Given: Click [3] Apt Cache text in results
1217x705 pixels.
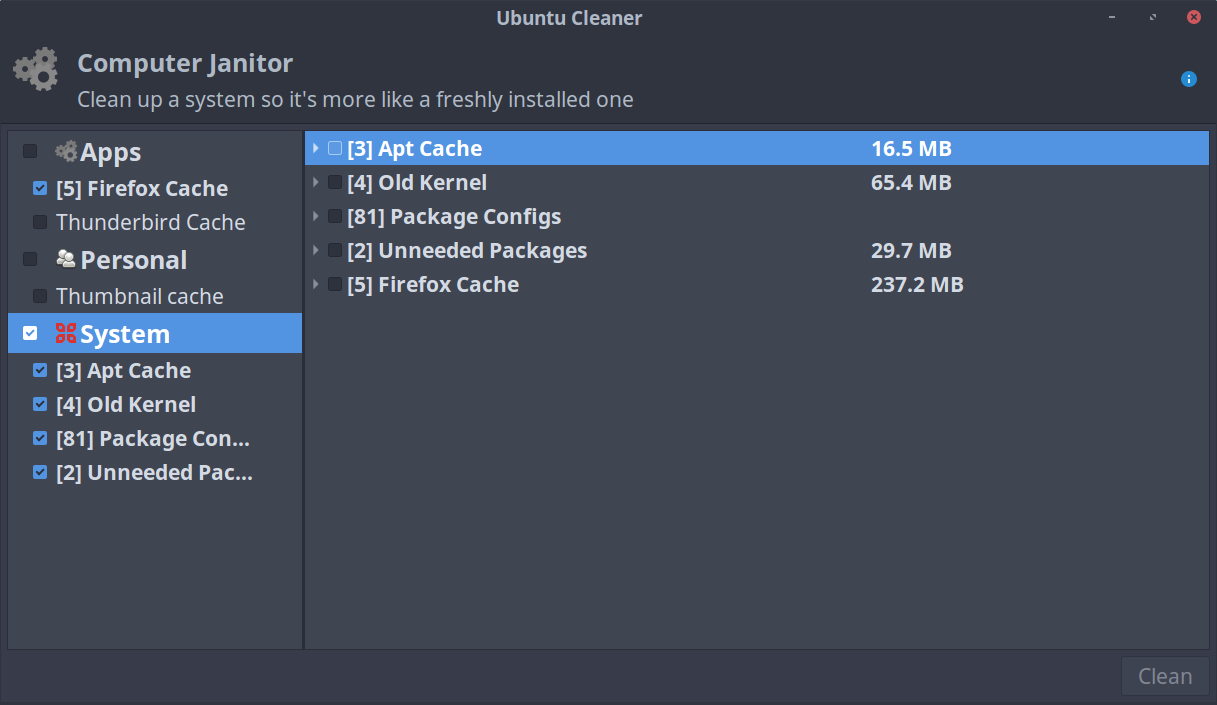Looking at the screenshot, I should 415,148.
